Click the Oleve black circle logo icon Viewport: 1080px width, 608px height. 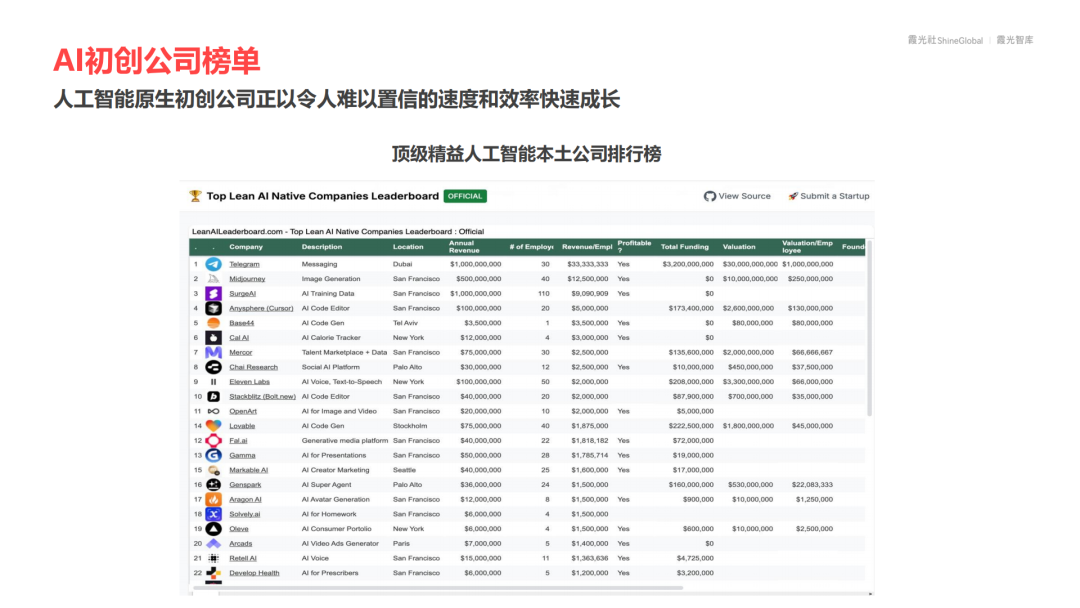(214, 528)
